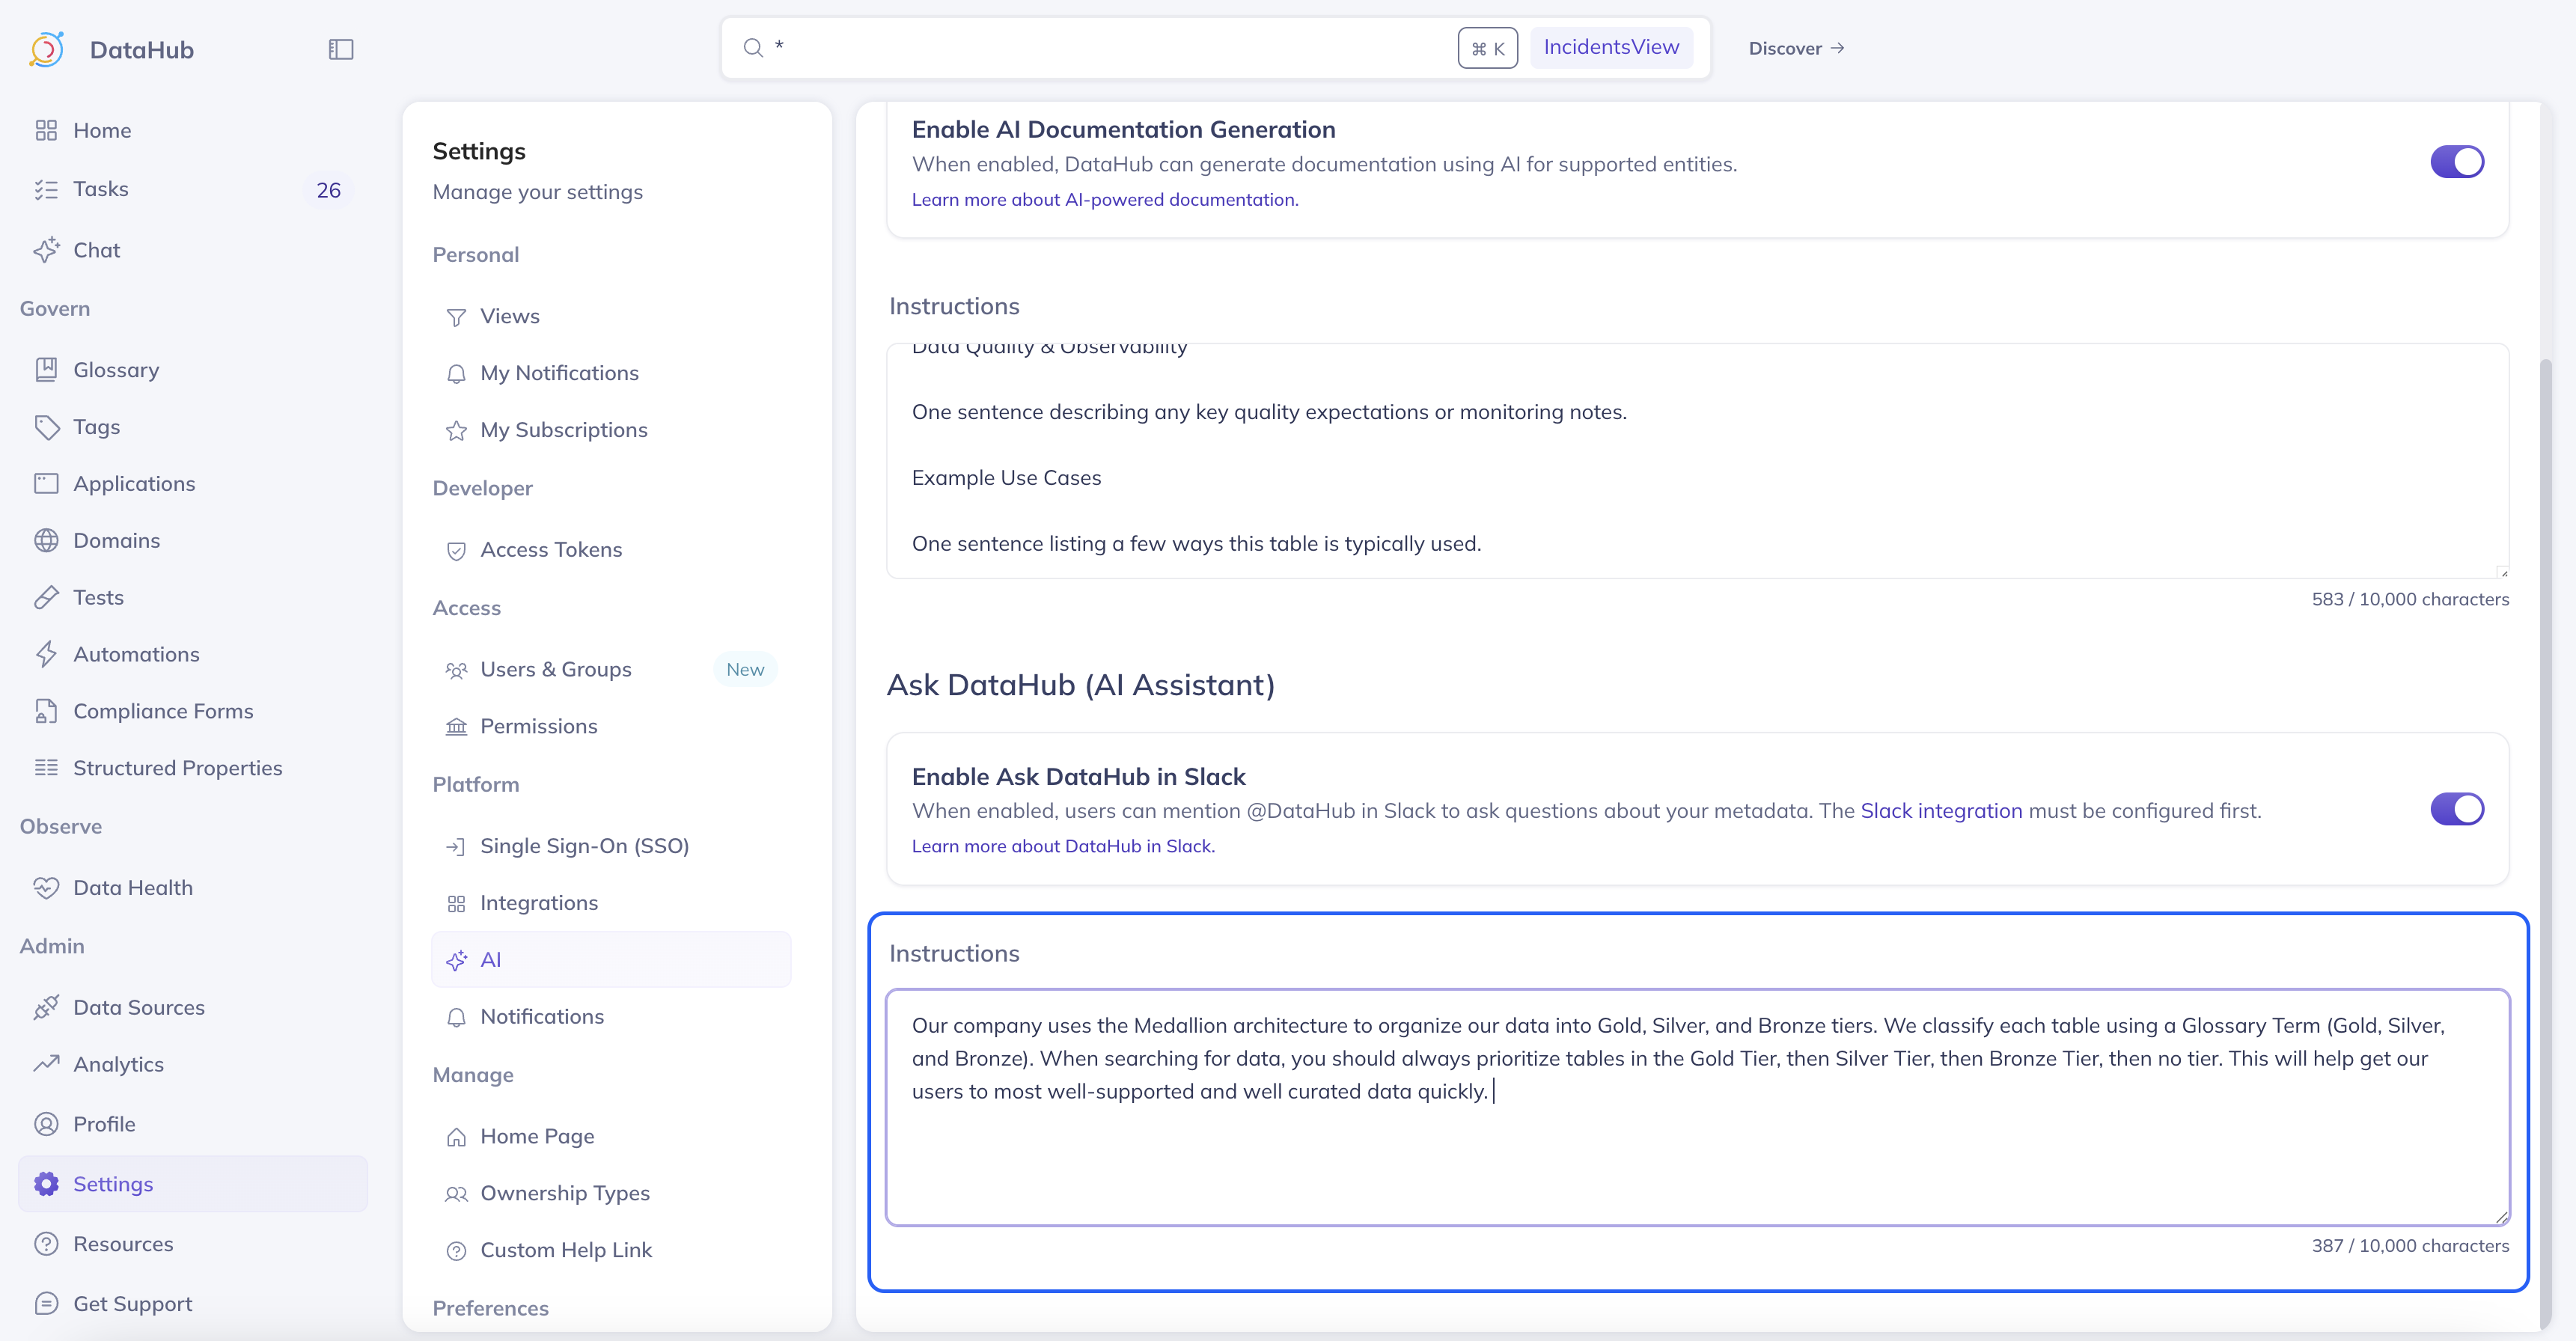Image resolution: width=2576 pixels, height=1341 pixels.
Task: Disable the AI Documentation Generation toggle
Action: point(2456,162)
